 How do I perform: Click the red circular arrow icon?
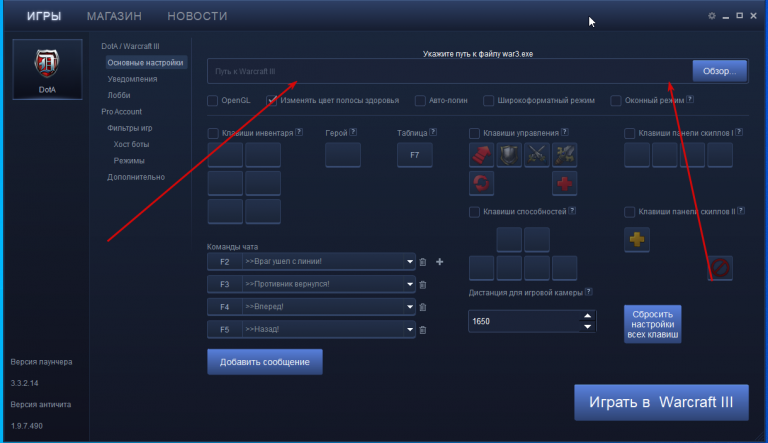pos(481,183)
